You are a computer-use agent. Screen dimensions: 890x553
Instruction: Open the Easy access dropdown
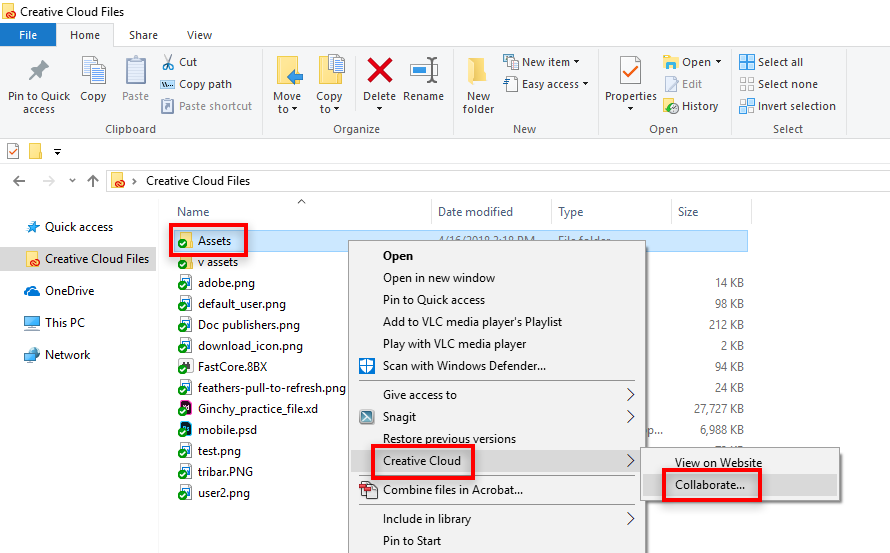tap(546, 84)
